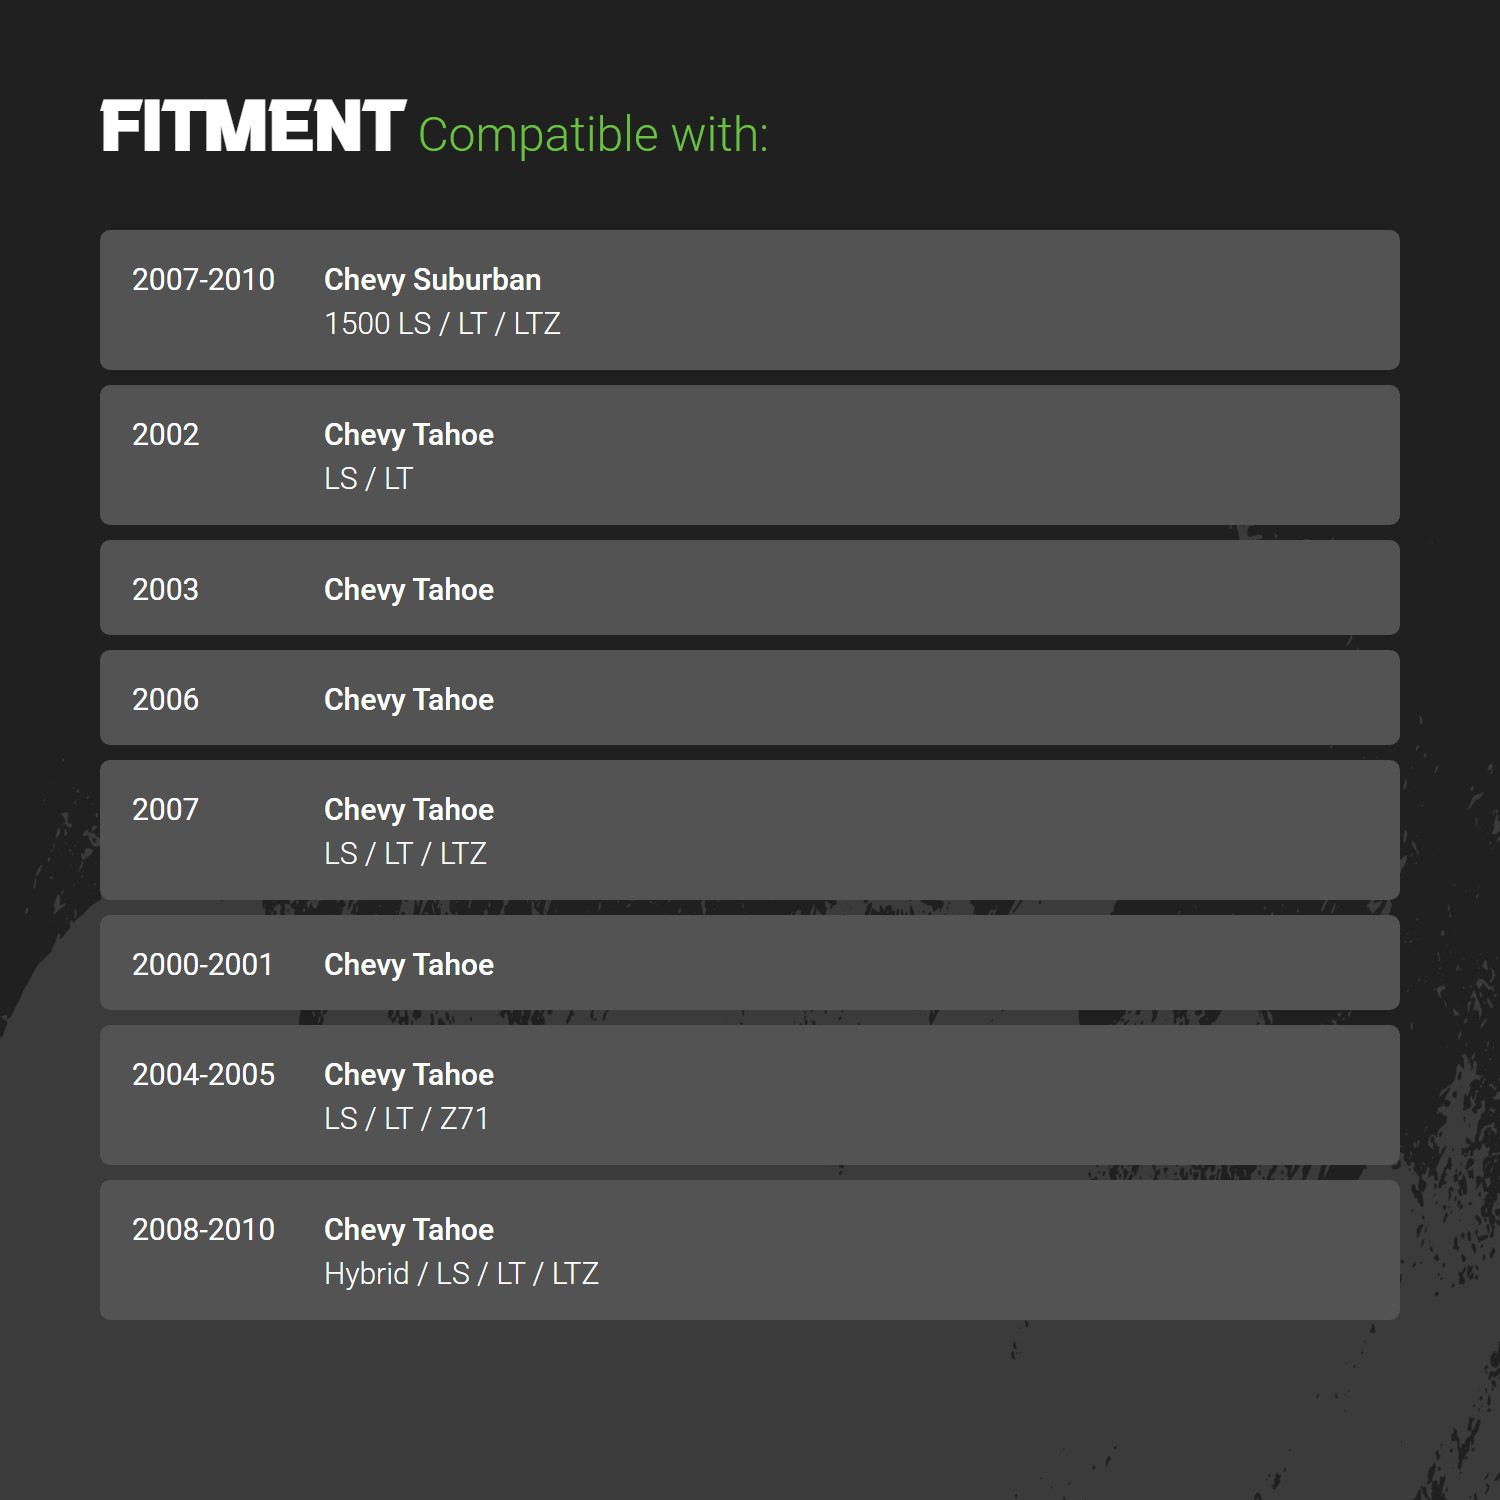Click the FITMENT heading text
Viewport: 1500px width, 1500px height.
253,127
